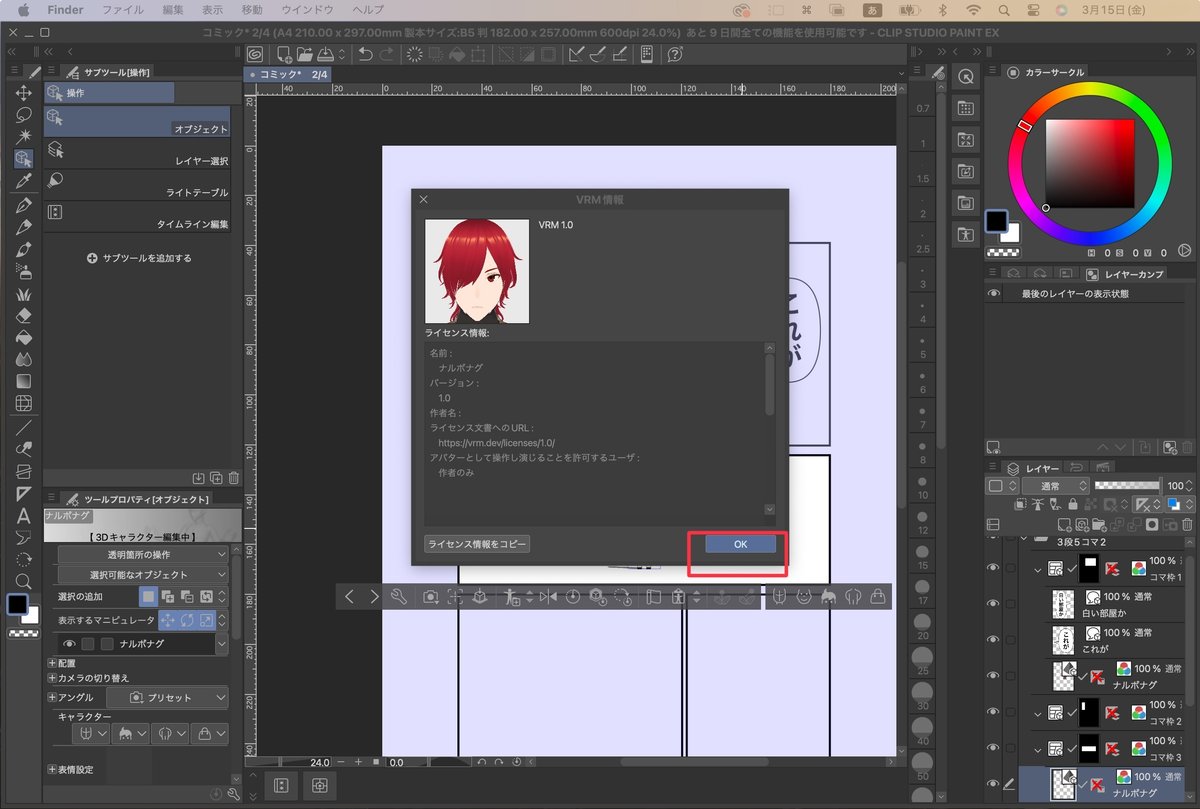Toggle visibility of the これが layer
1200x809 pixels.
[x=993, y=639]
